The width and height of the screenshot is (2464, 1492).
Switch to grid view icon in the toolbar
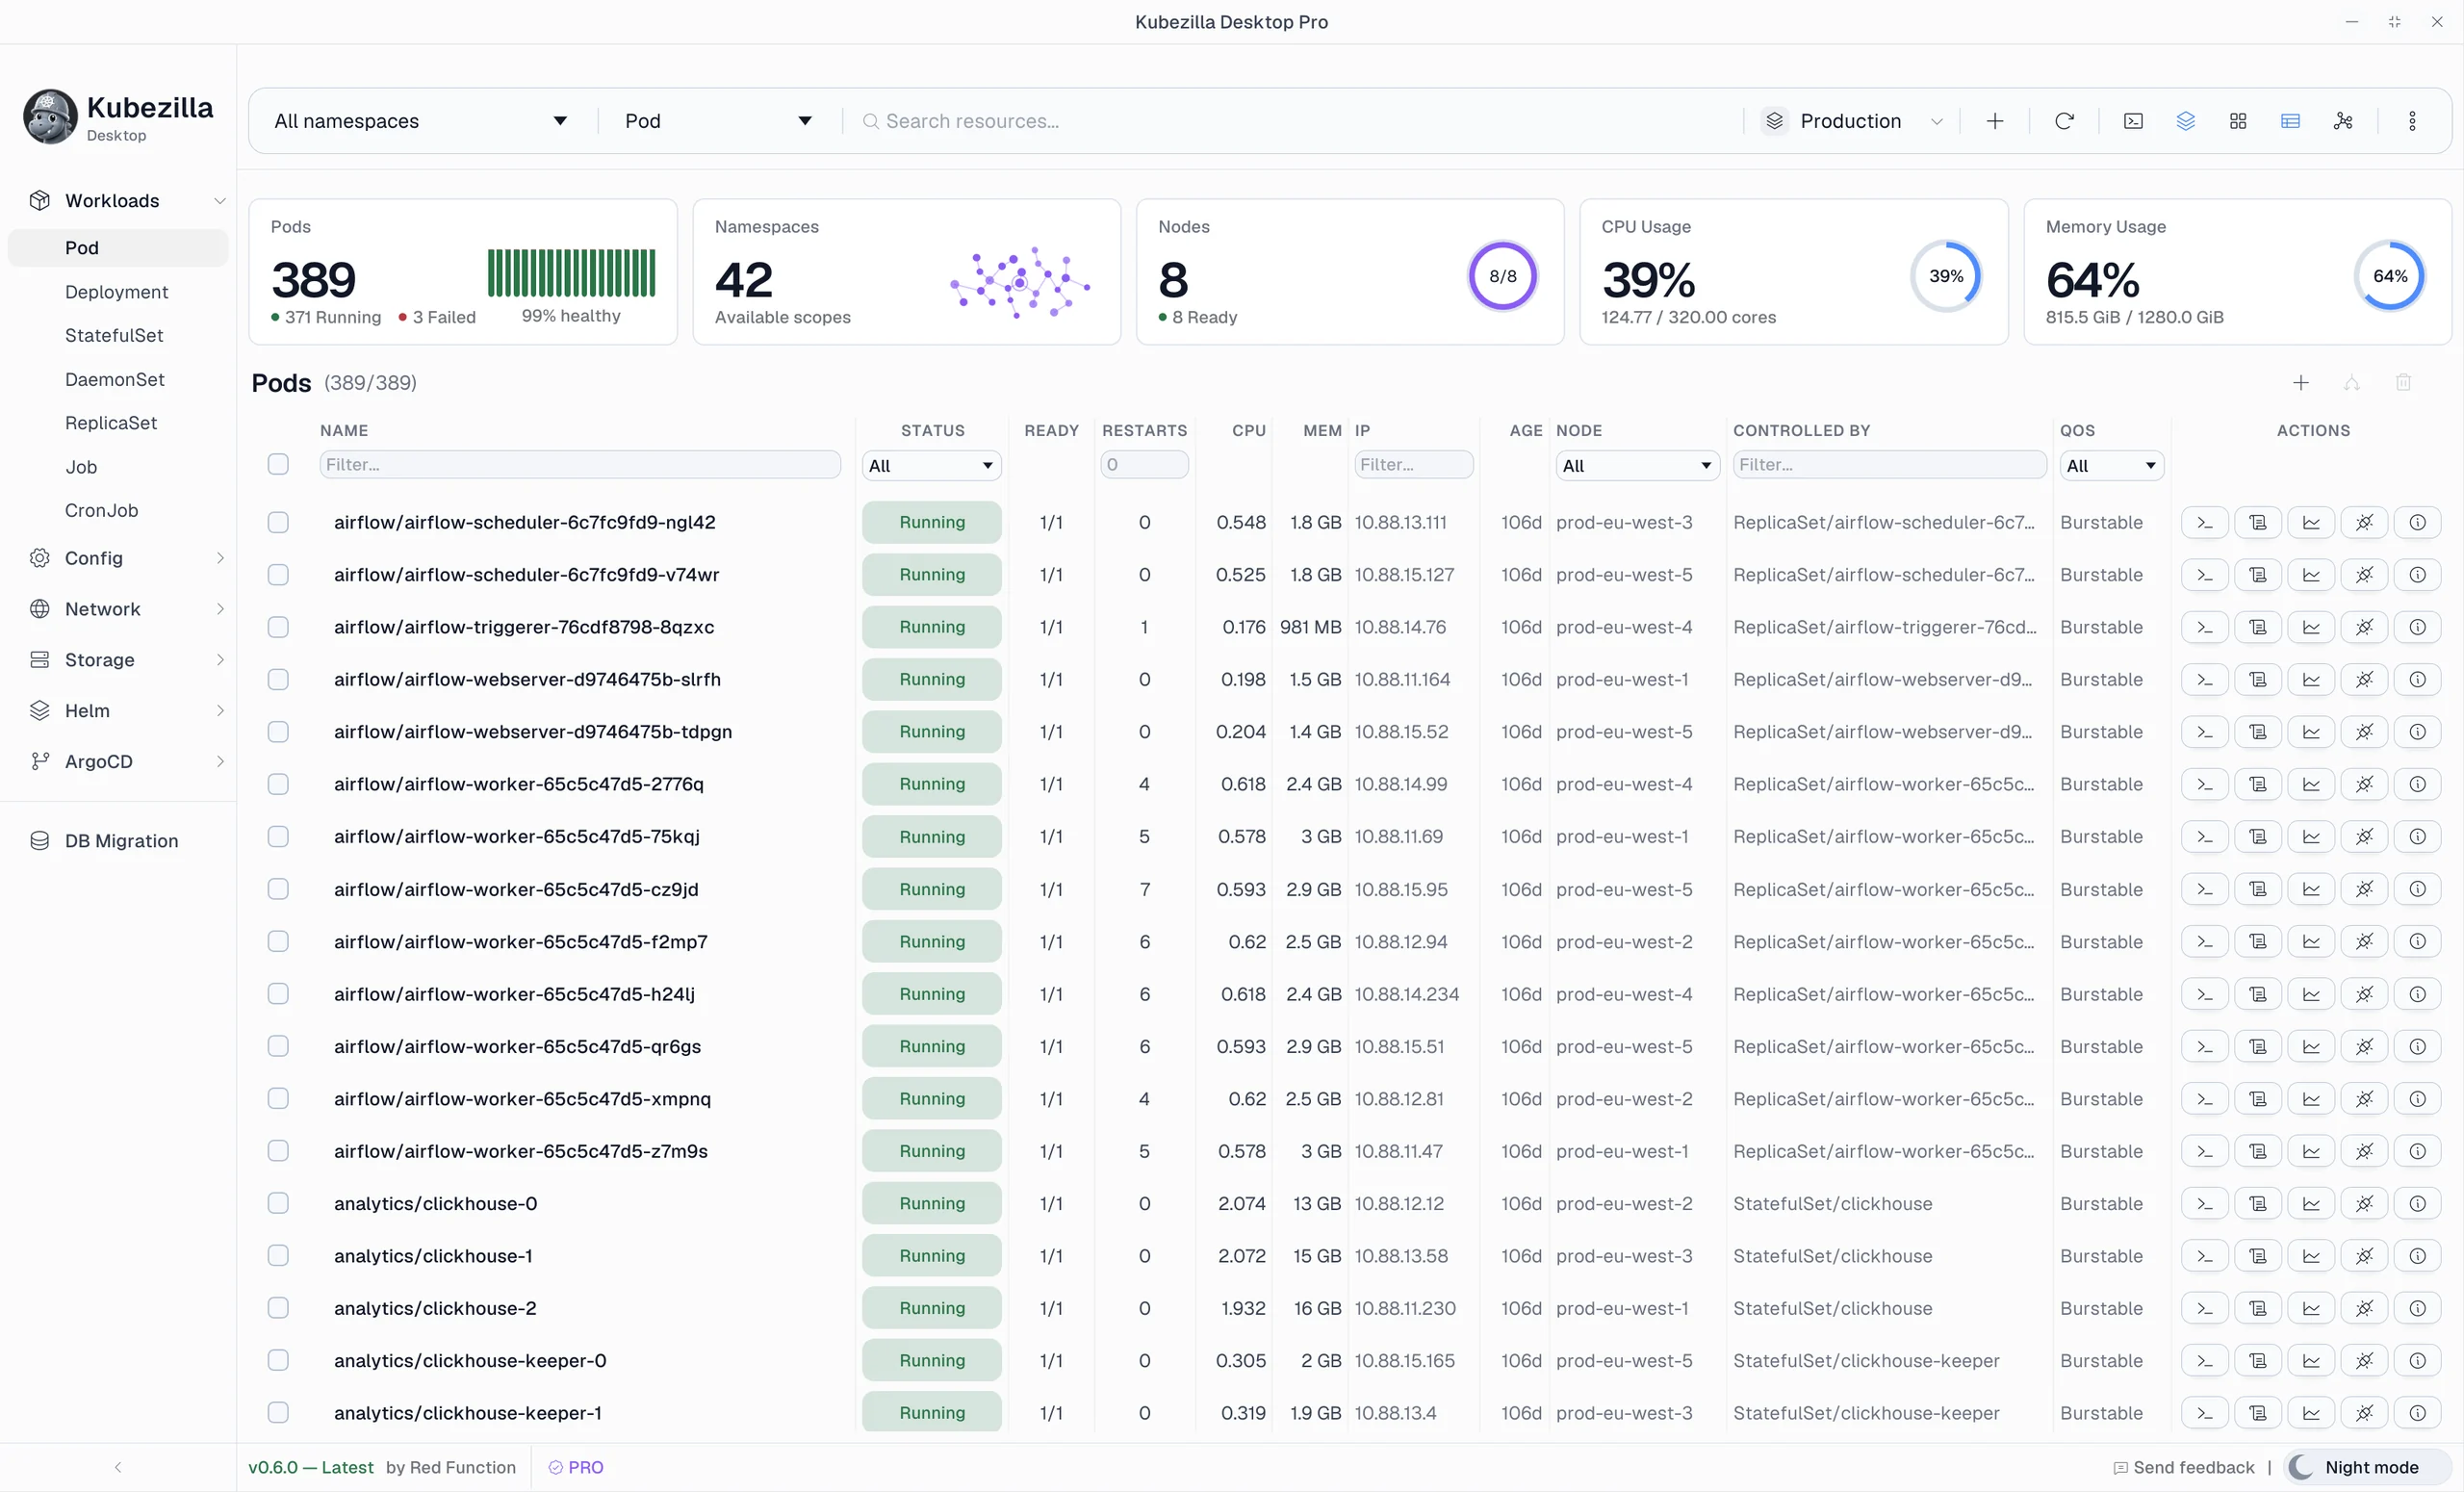2238,121
